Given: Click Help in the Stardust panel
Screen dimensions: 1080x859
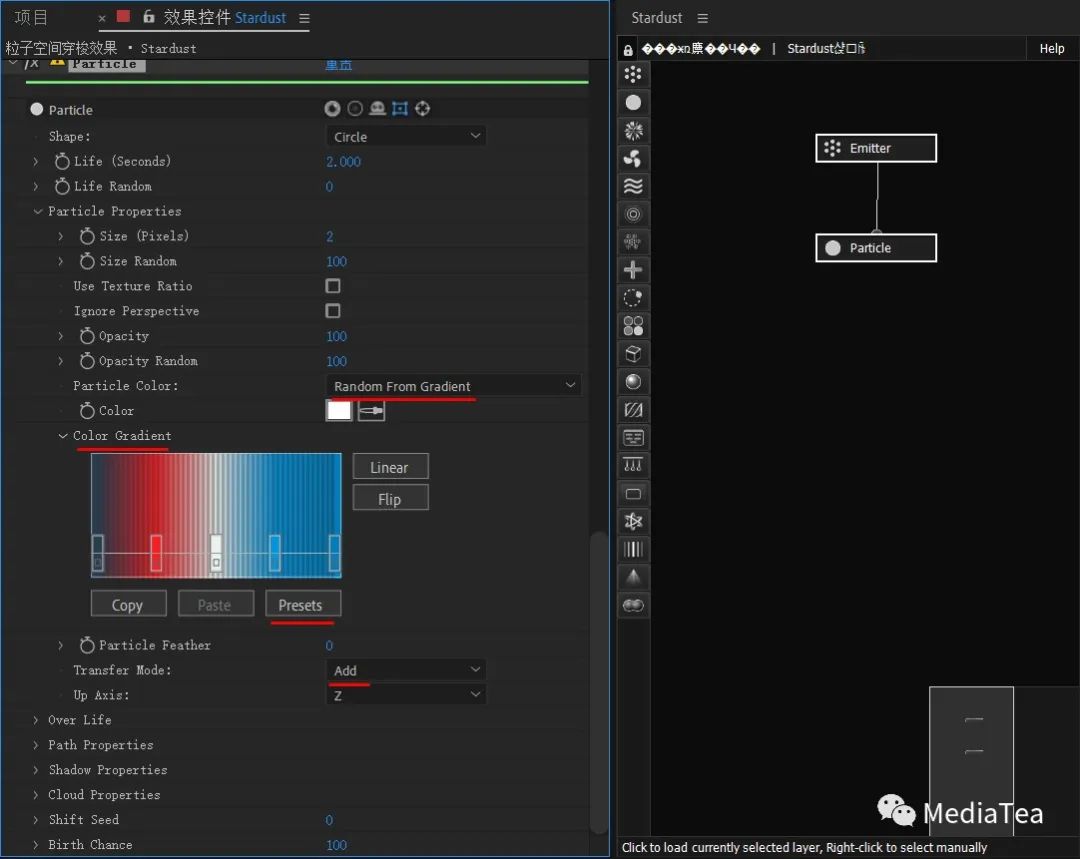Looking at the screenshot, I should pos(1051,48).
